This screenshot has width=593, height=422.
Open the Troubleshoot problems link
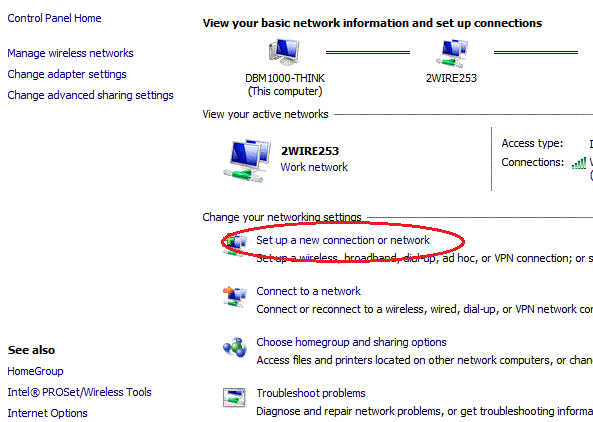click(x=311, y=393)
